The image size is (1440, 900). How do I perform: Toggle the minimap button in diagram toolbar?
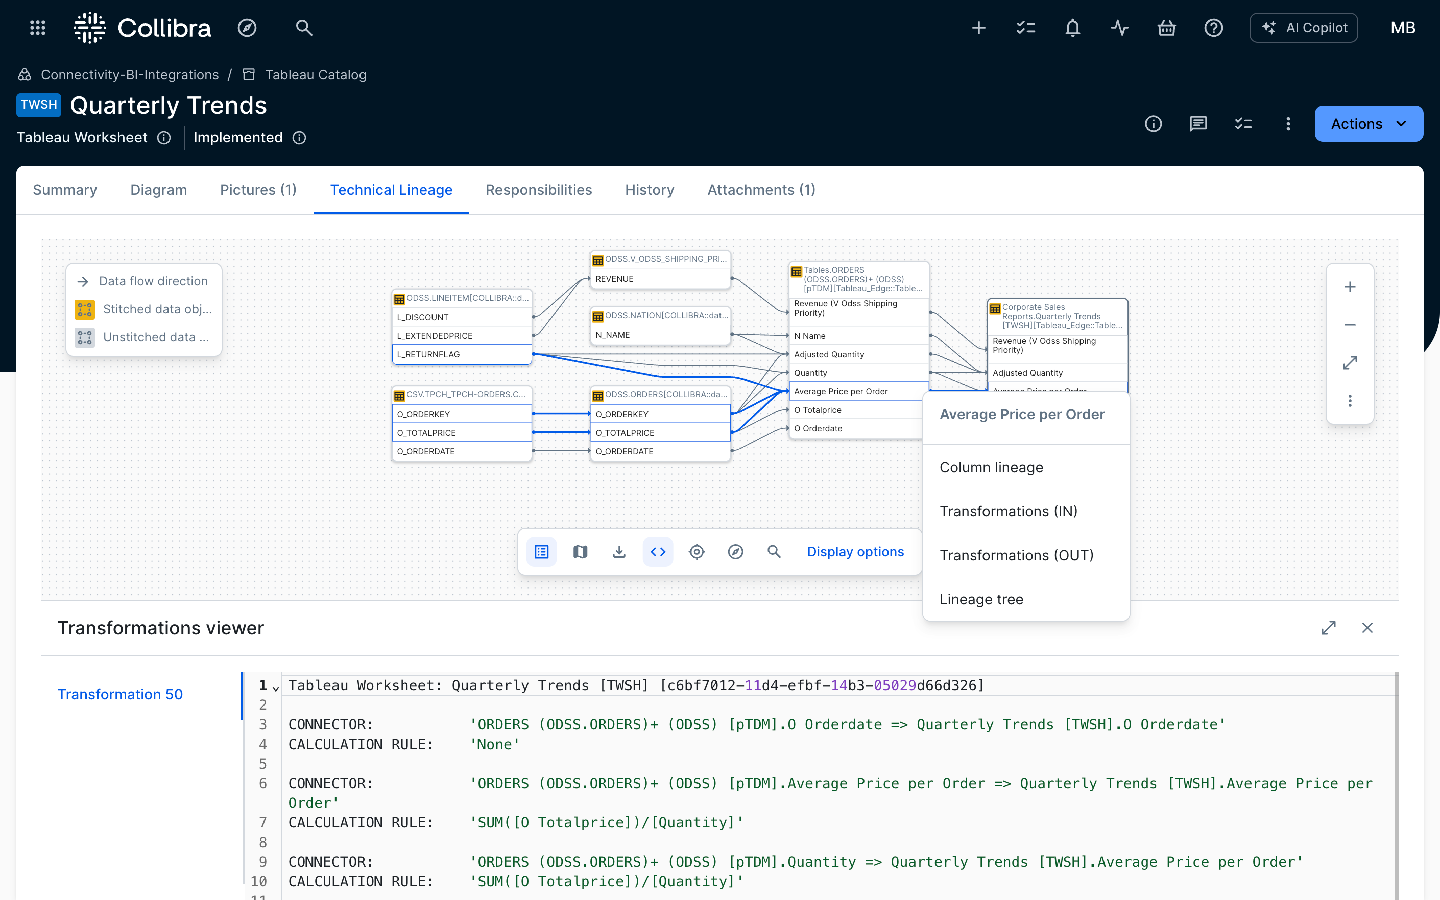[580, 552]
